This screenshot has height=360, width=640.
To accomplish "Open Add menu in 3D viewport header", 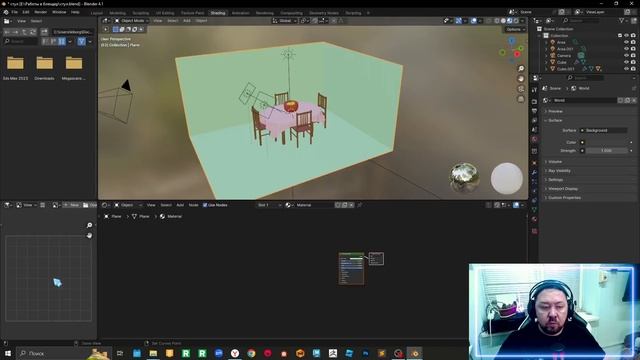I will coord(187,20).
